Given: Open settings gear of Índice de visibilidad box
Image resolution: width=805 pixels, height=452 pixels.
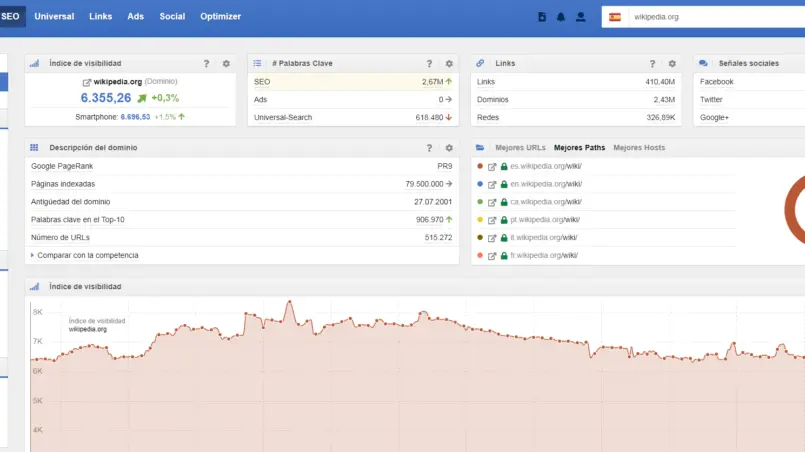Looking at the screenshot, I should pyautogui.click(x=226, y=64).
